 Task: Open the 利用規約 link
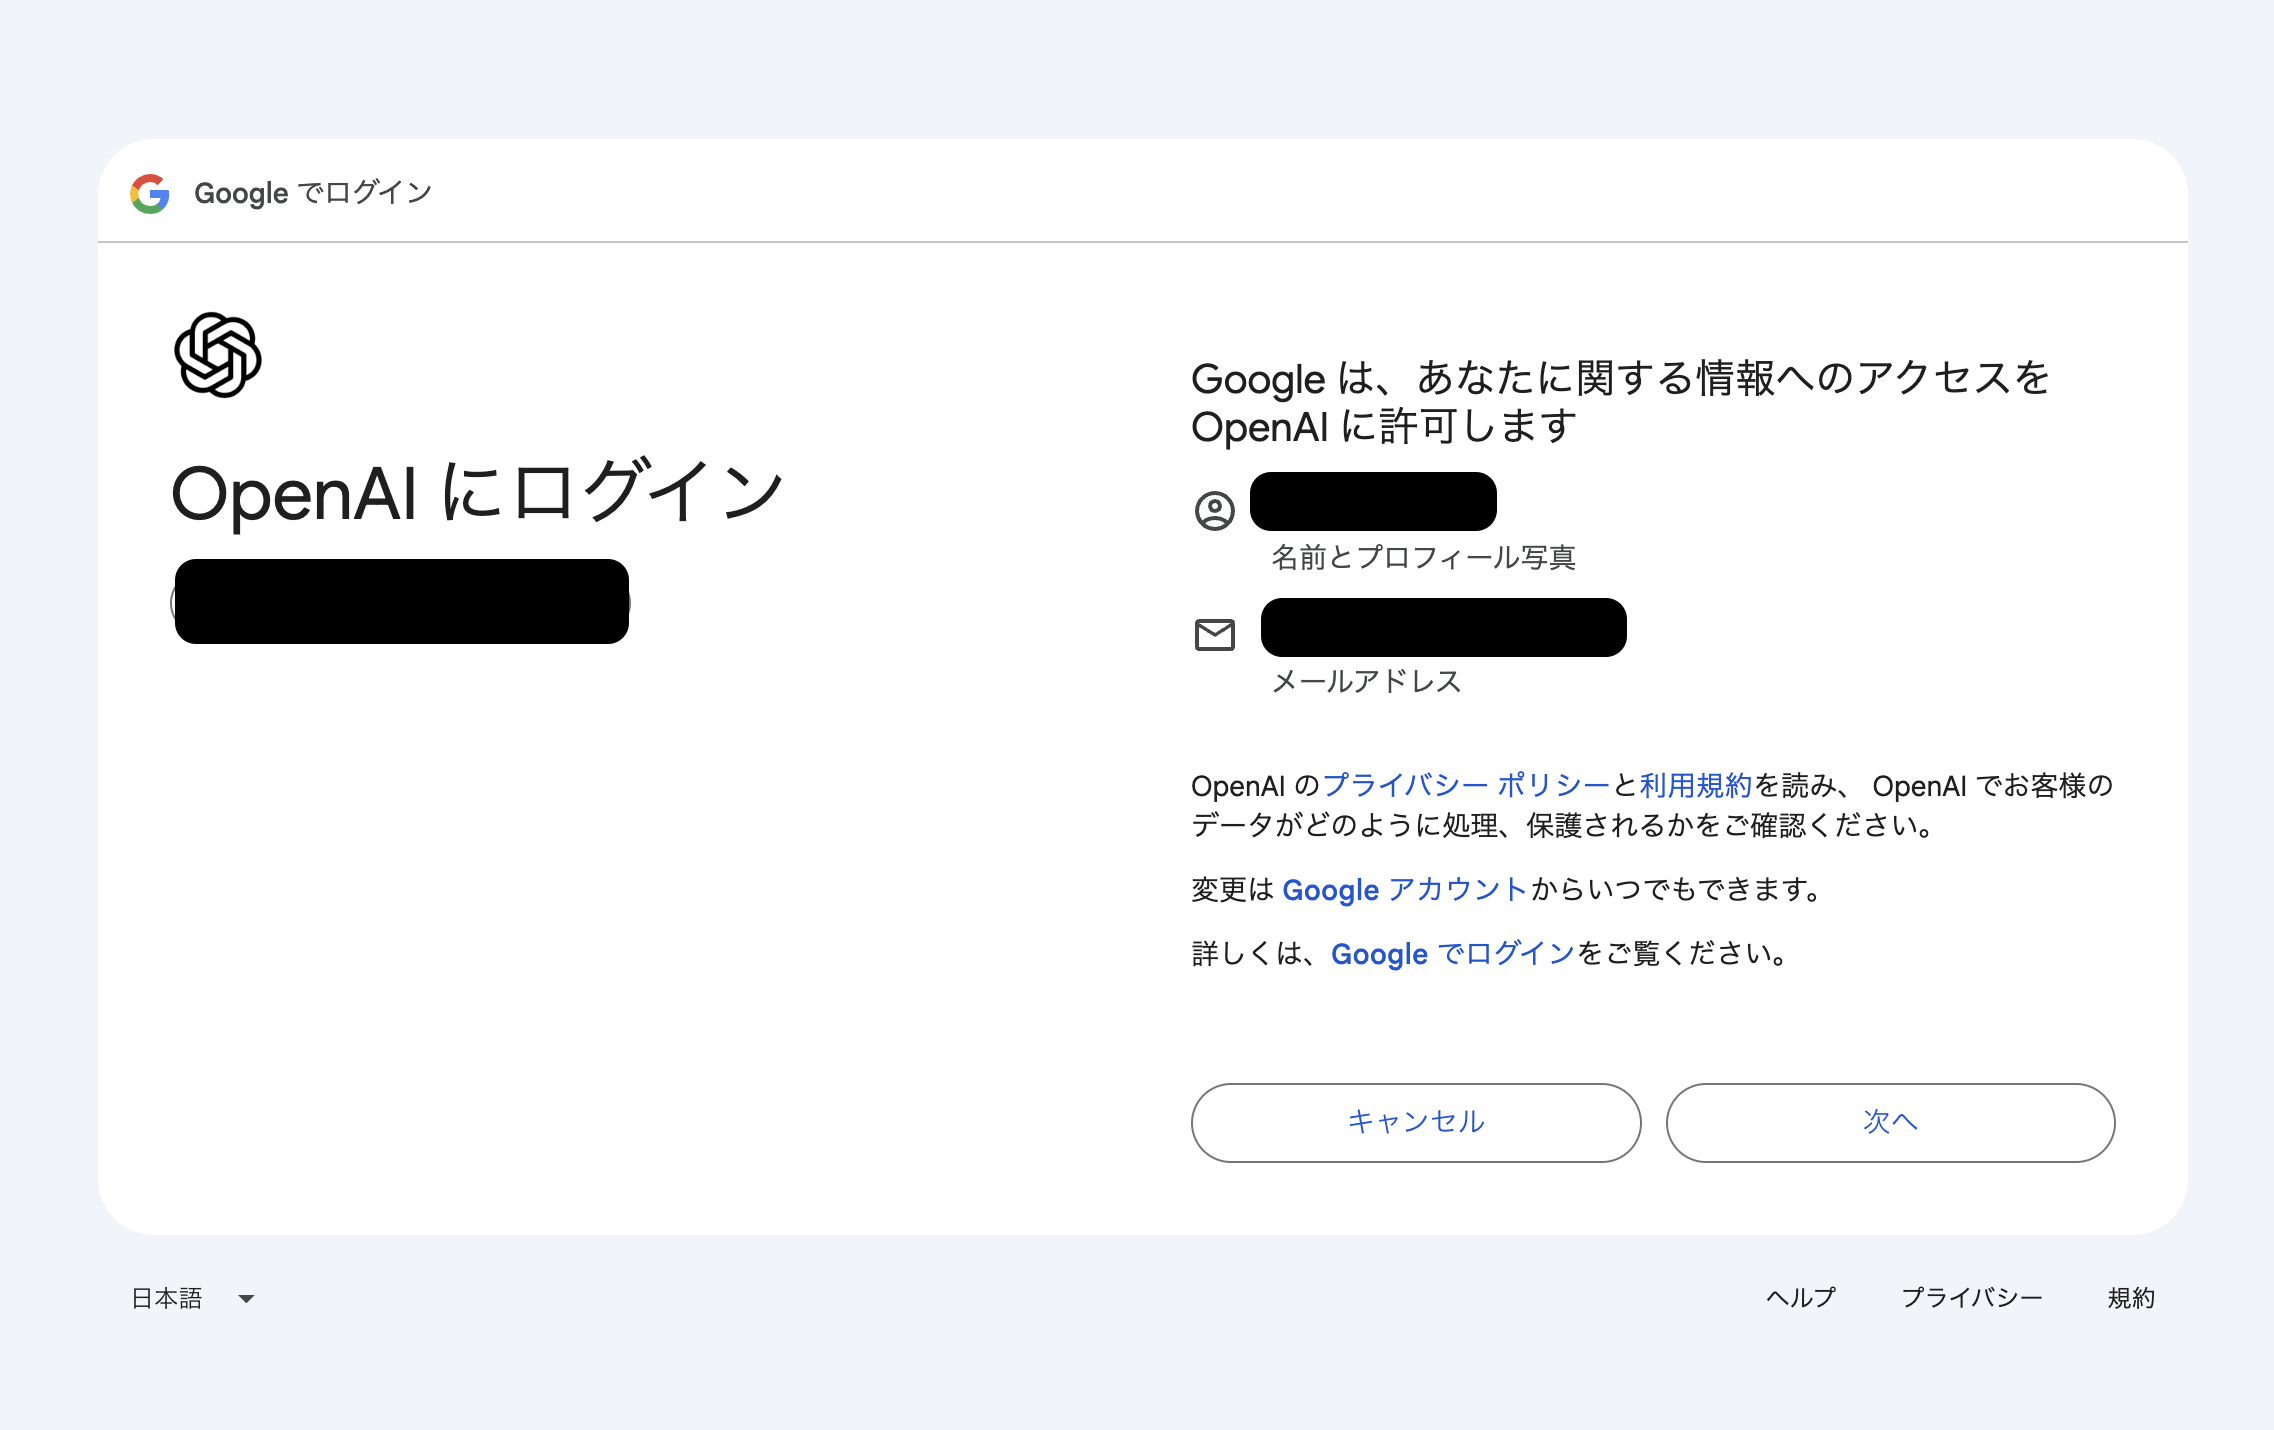1694,786
